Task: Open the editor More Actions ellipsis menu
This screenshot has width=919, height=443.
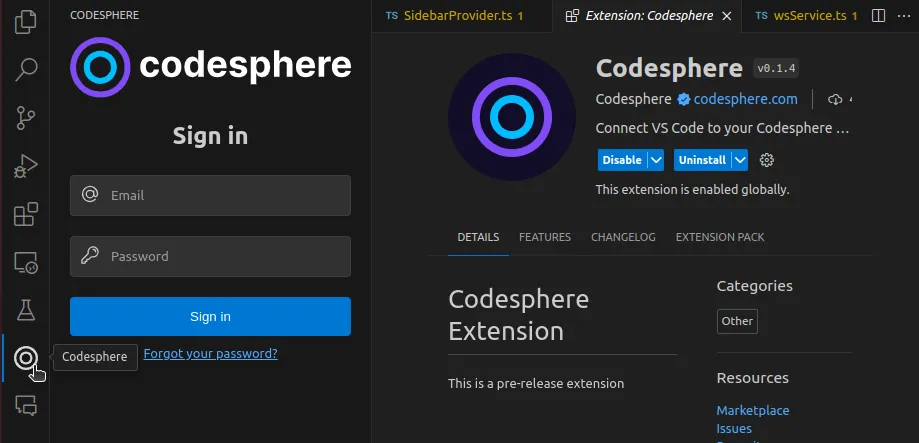Action: pos(905,16)
